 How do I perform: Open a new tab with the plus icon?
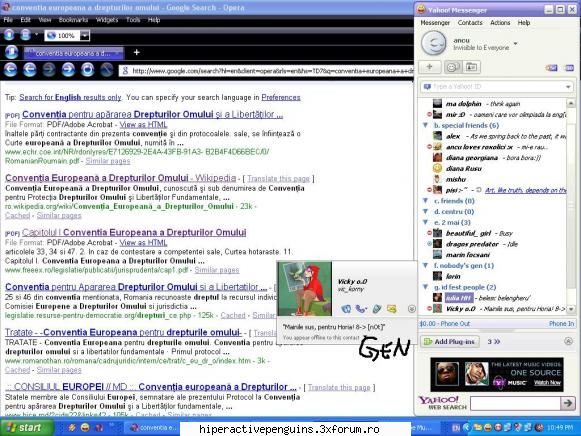tap(136, 52)
